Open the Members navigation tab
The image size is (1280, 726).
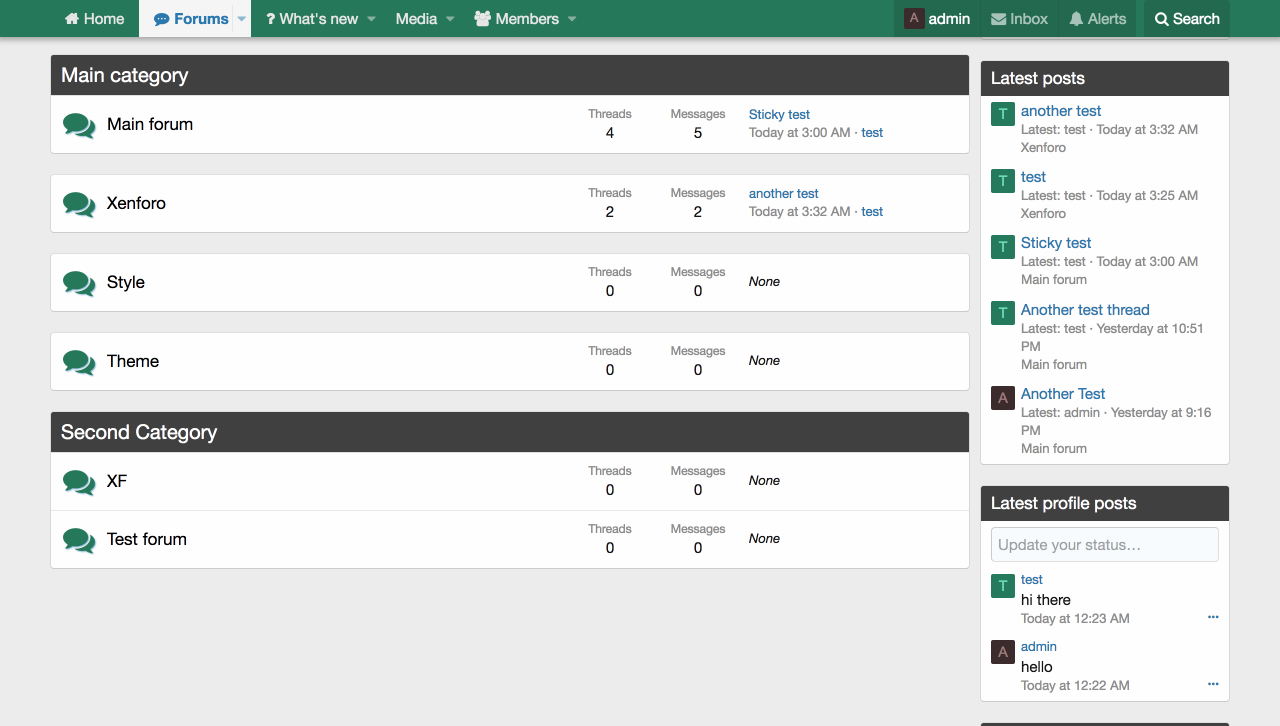[516, 19]
